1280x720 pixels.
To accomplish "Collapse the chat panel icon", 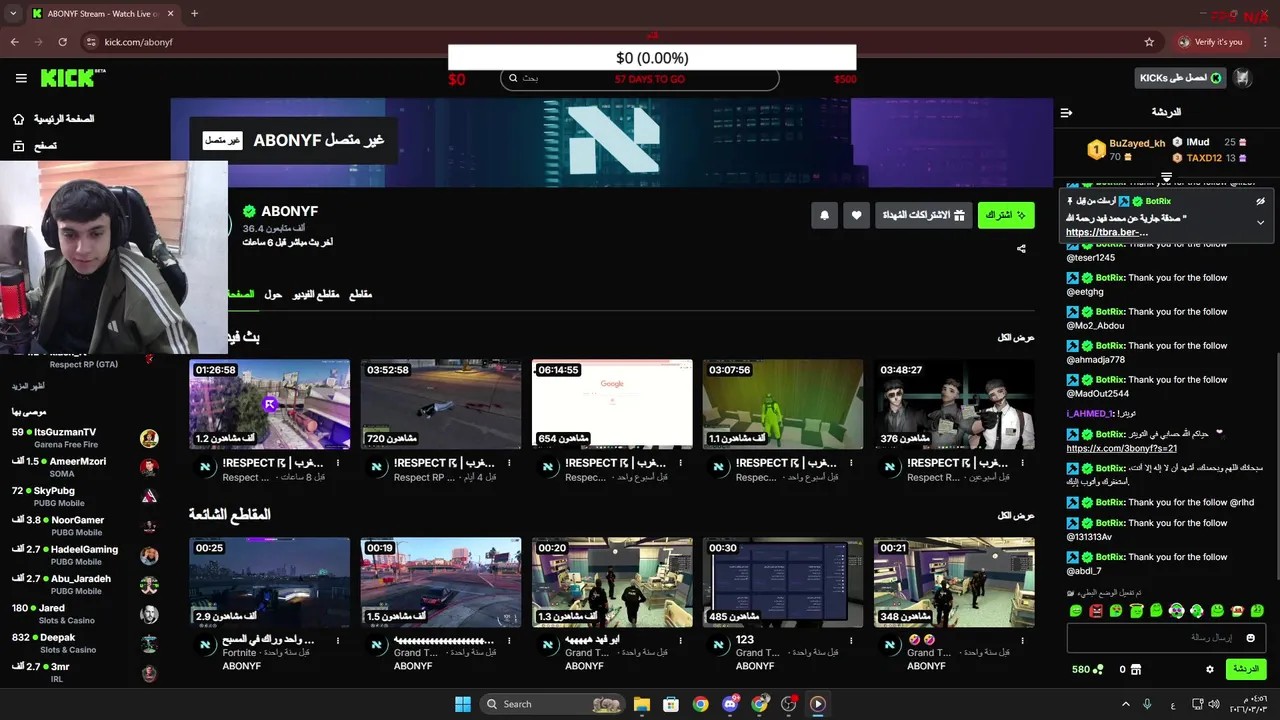I will 1066,112.
